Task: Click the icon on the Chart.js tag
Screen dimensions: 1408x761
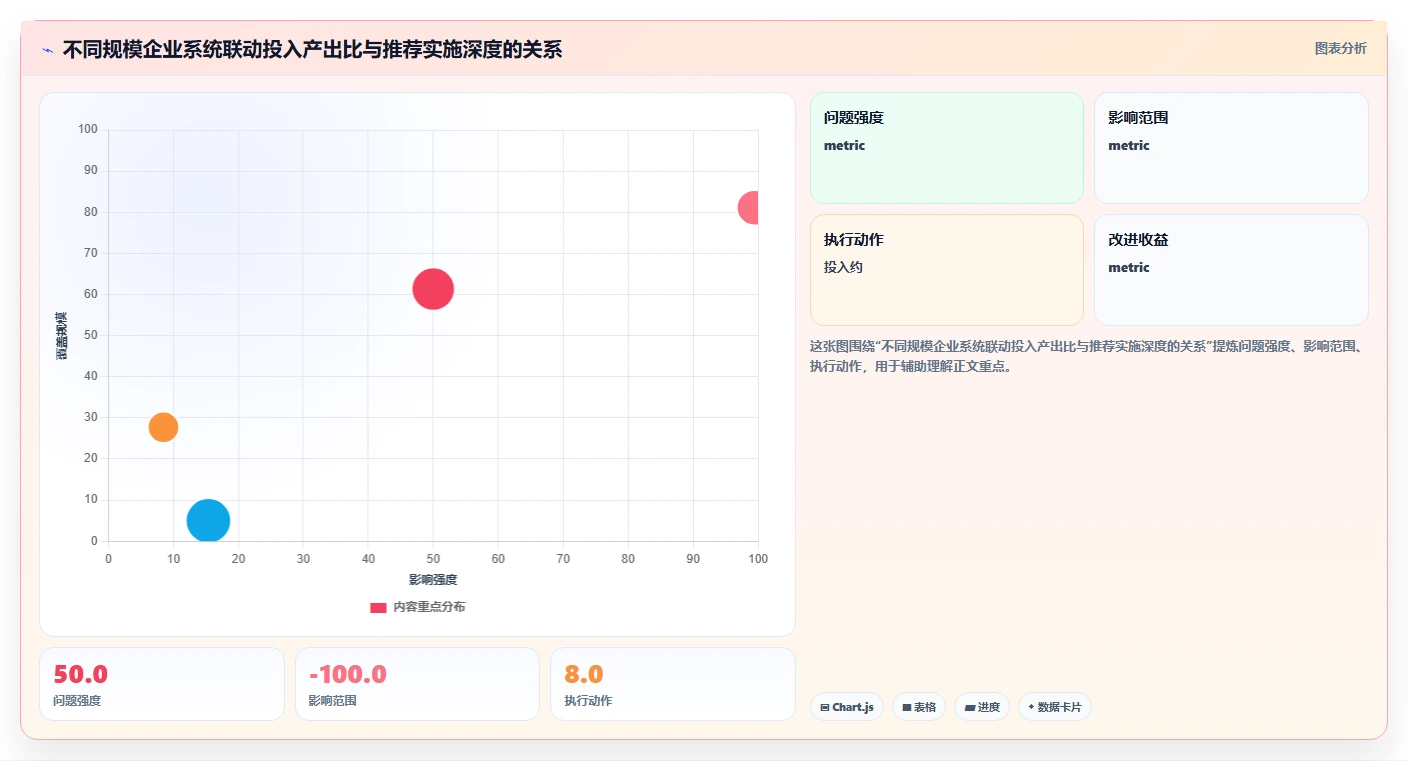Action: [x=824, y=707]
